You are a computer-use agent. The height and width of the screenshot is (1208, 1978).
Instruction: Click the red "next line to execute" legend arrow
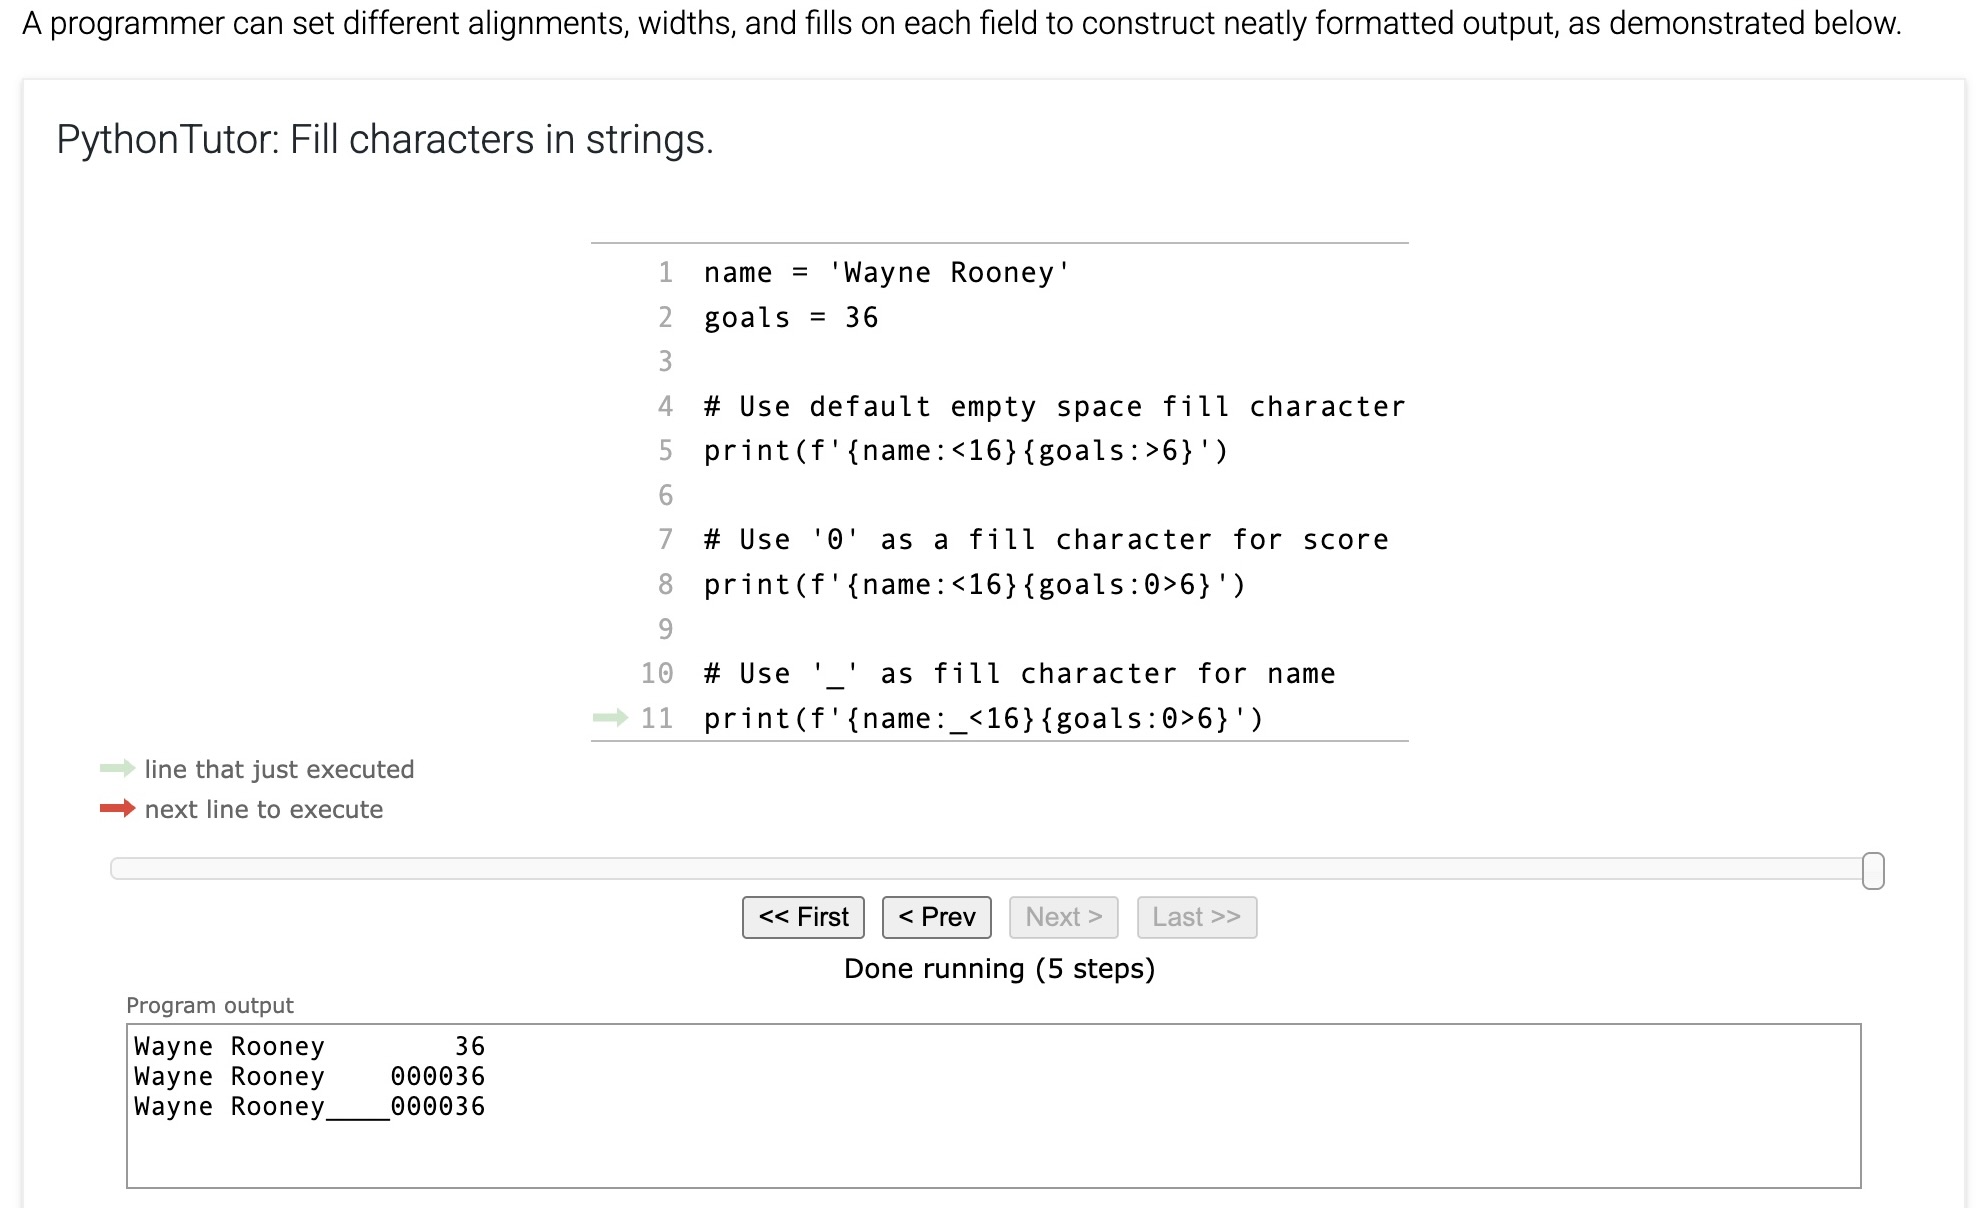tap(117, 808)
